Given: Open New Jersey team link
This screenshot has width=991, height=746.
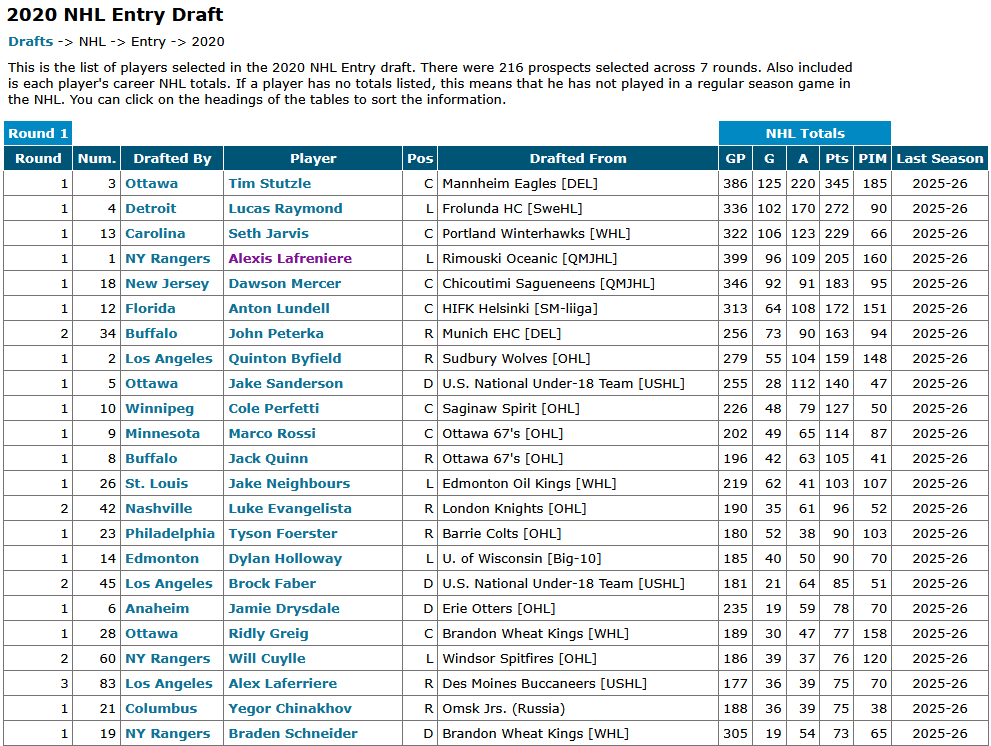Looking at the screenshot, I should 167,283.
